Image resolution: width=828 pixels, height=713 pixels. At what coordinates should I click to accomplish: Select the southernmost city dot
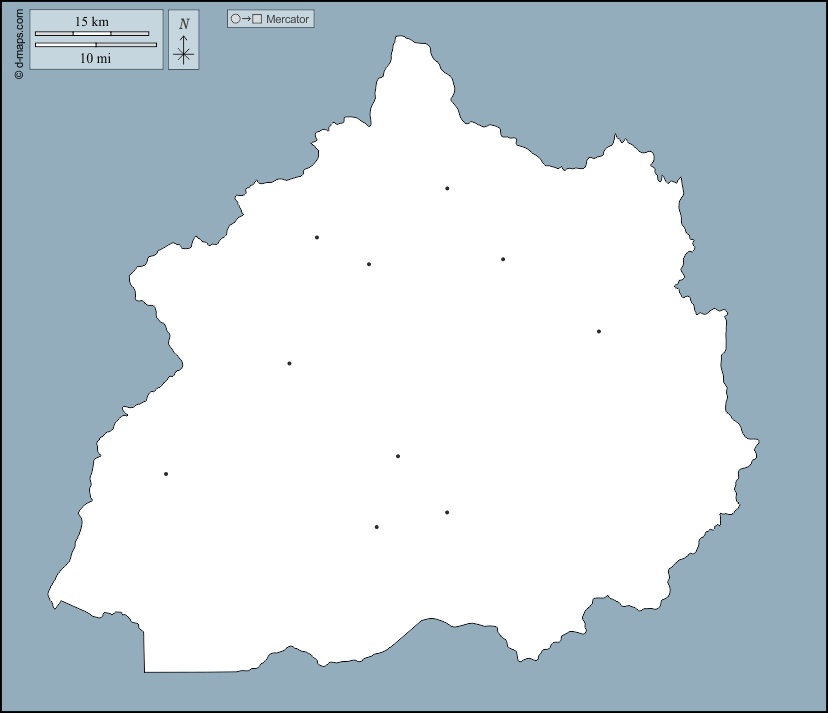tap(376, 527)
